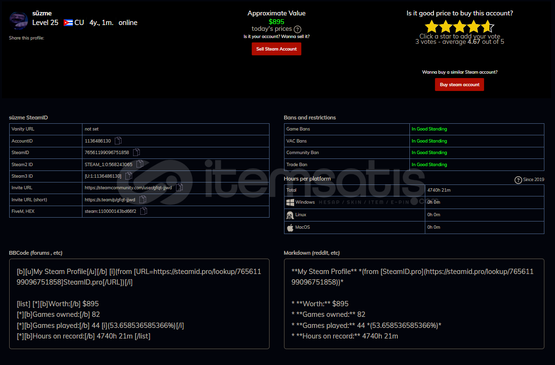The width and height of the screenshot is (555, 365).
Task: Copy the AccountID value
Action: pos(118,141)
